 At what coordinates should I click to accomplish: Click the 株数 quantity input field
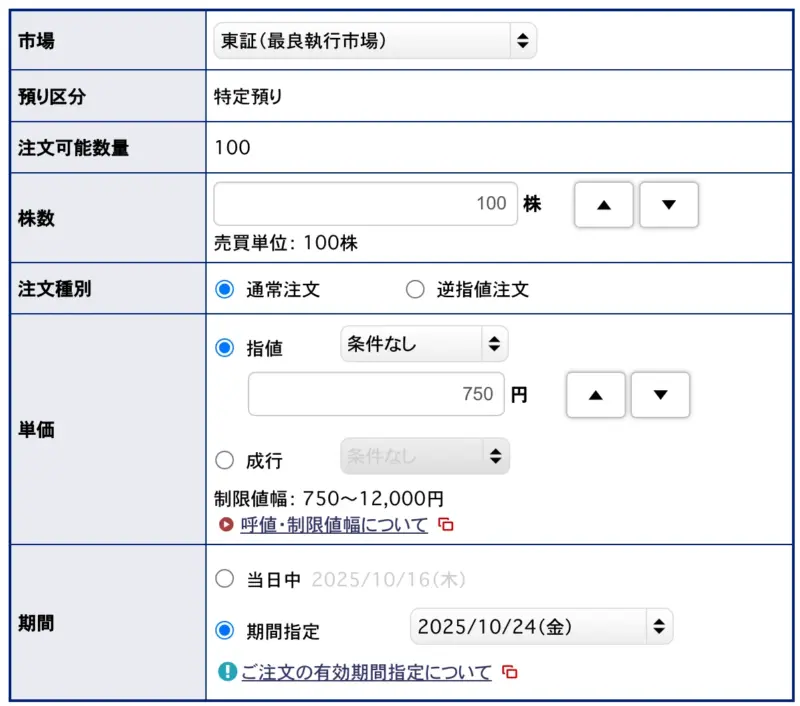point(365,204)
